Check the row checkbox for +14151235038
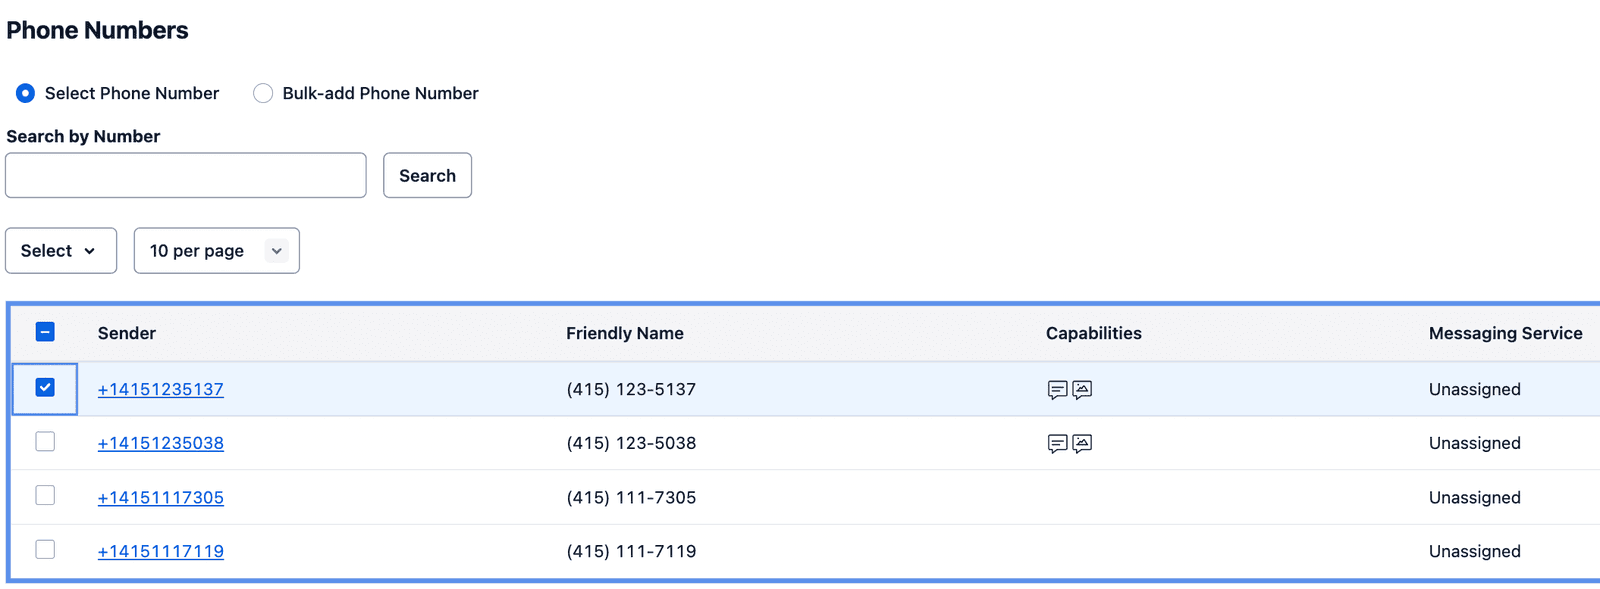 44,441
